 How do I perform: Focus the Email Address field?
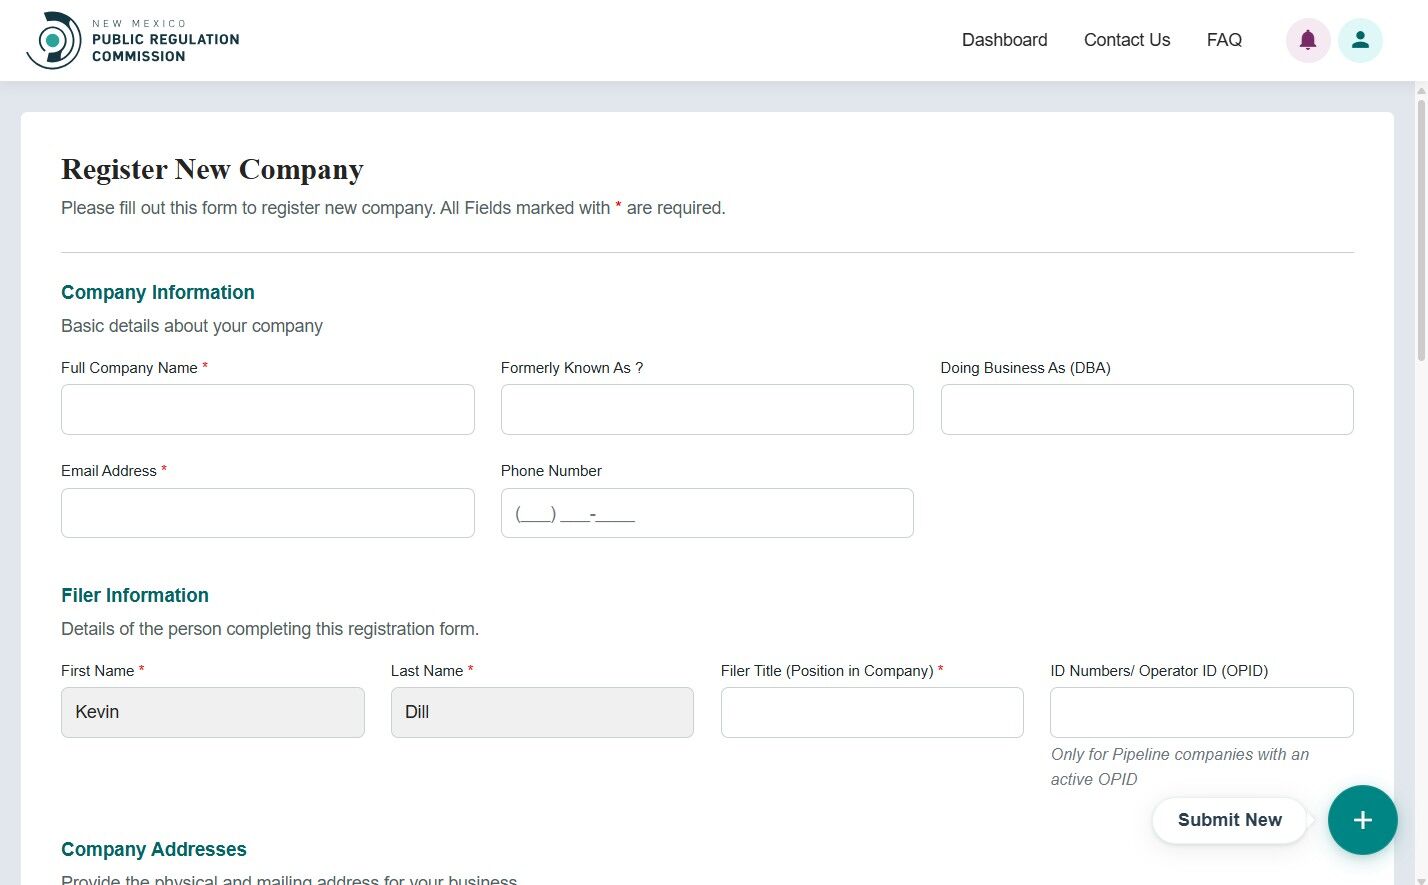(267, 512)
